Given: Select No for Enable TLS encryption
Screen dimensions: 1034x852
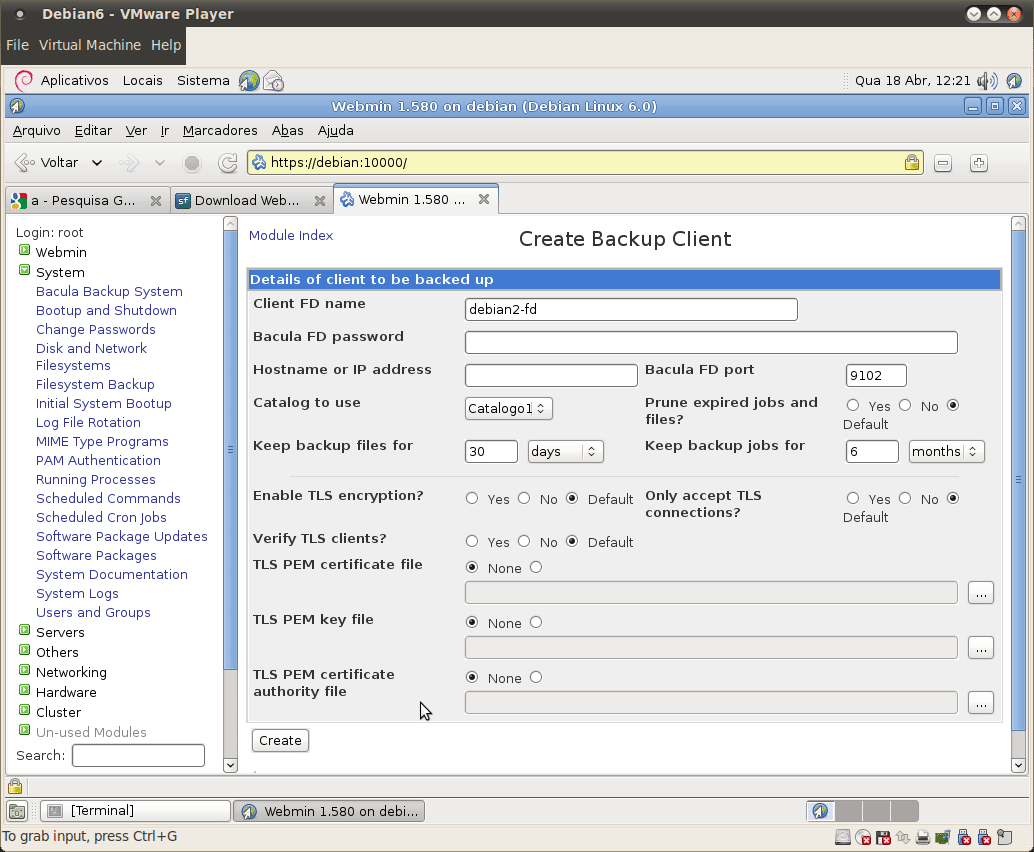Looking at the screenshot, I should (524, 499).
